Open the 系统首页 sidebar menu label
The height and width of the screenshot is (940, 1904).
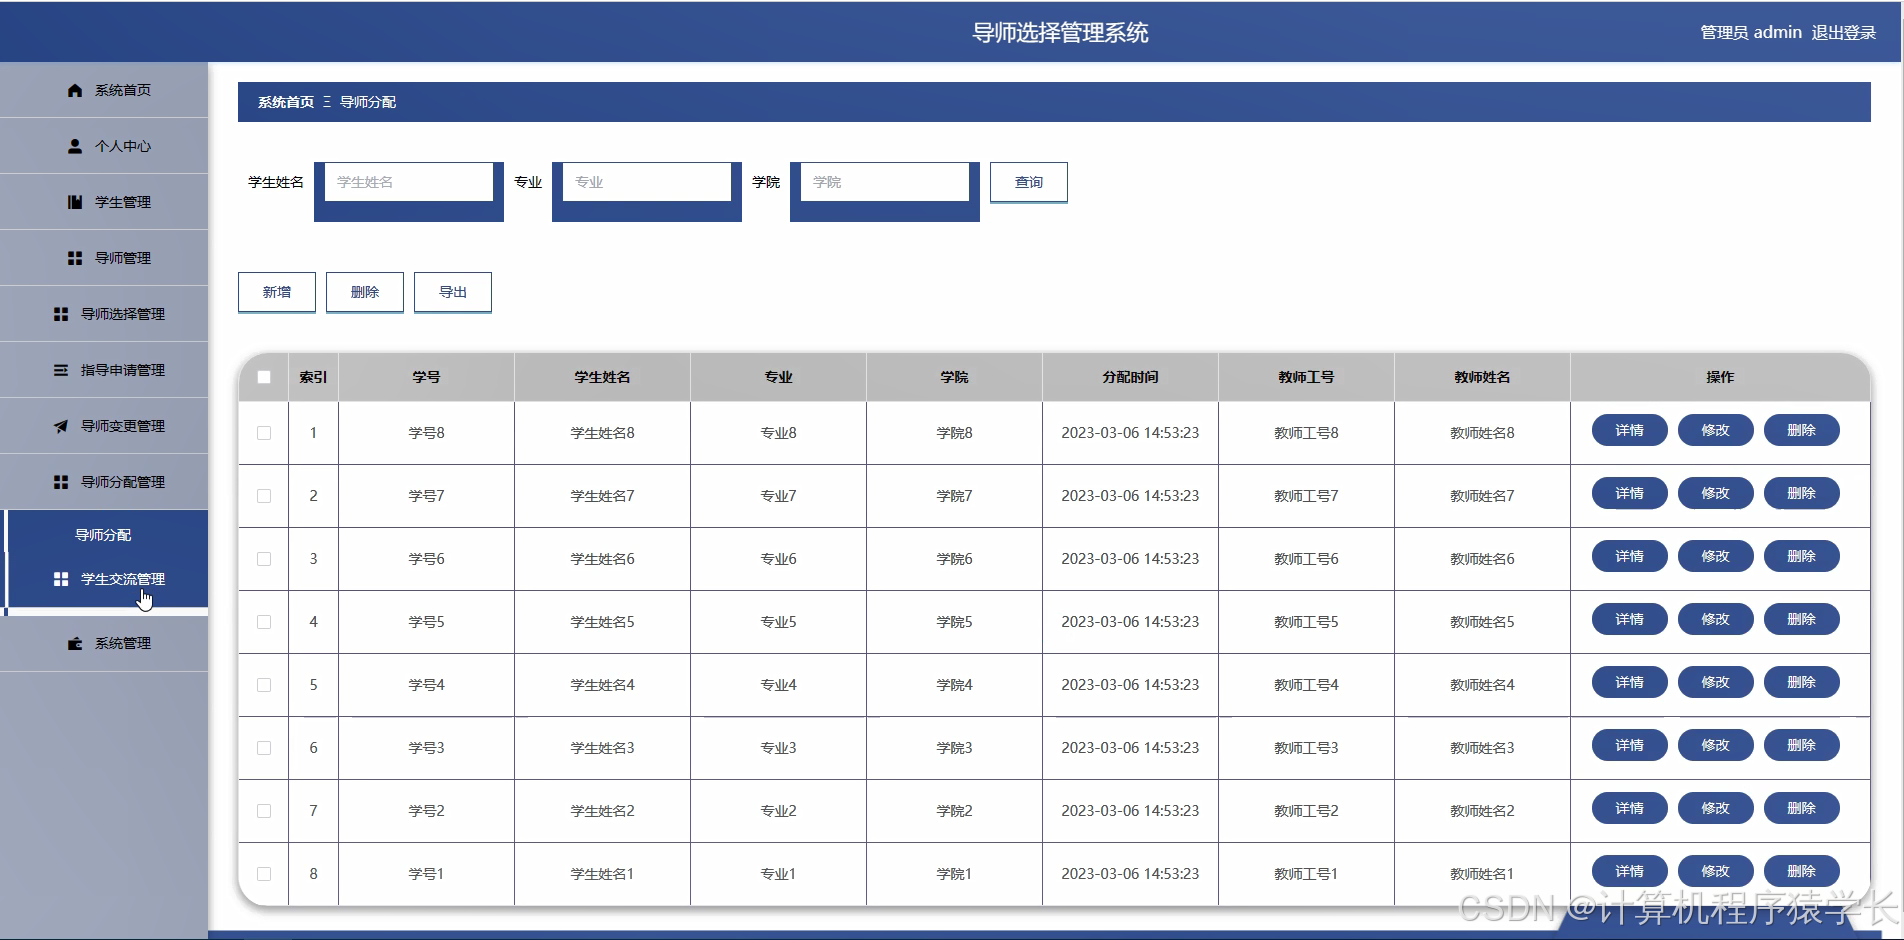[x=123, y=90]
